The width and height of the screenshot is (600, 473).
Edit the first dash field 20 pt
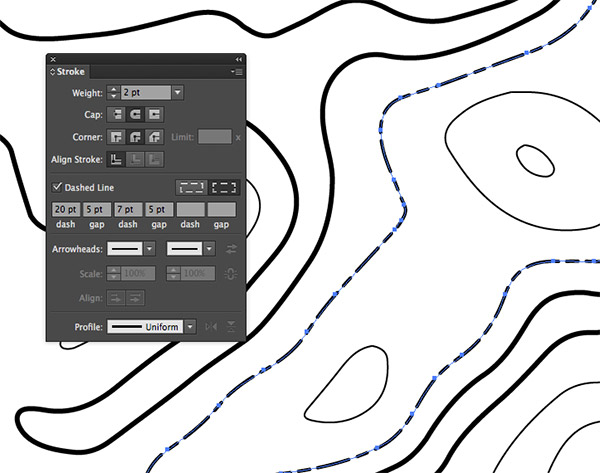click(66, 210)
